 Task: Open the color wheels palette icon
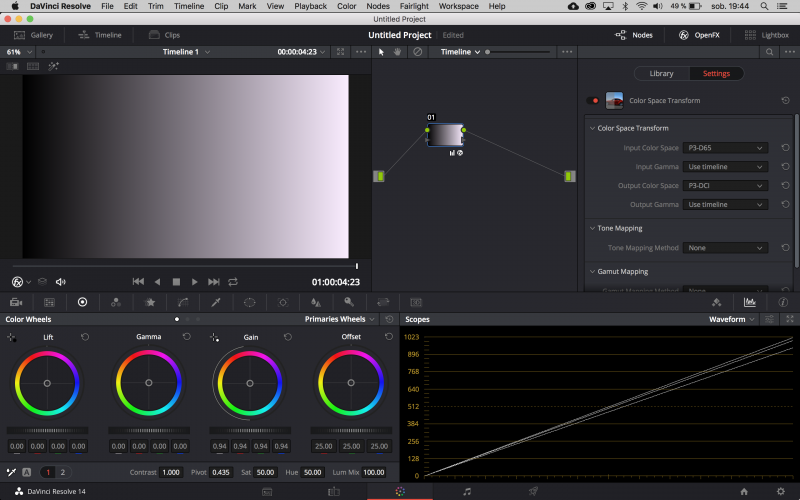click(82, 303)
